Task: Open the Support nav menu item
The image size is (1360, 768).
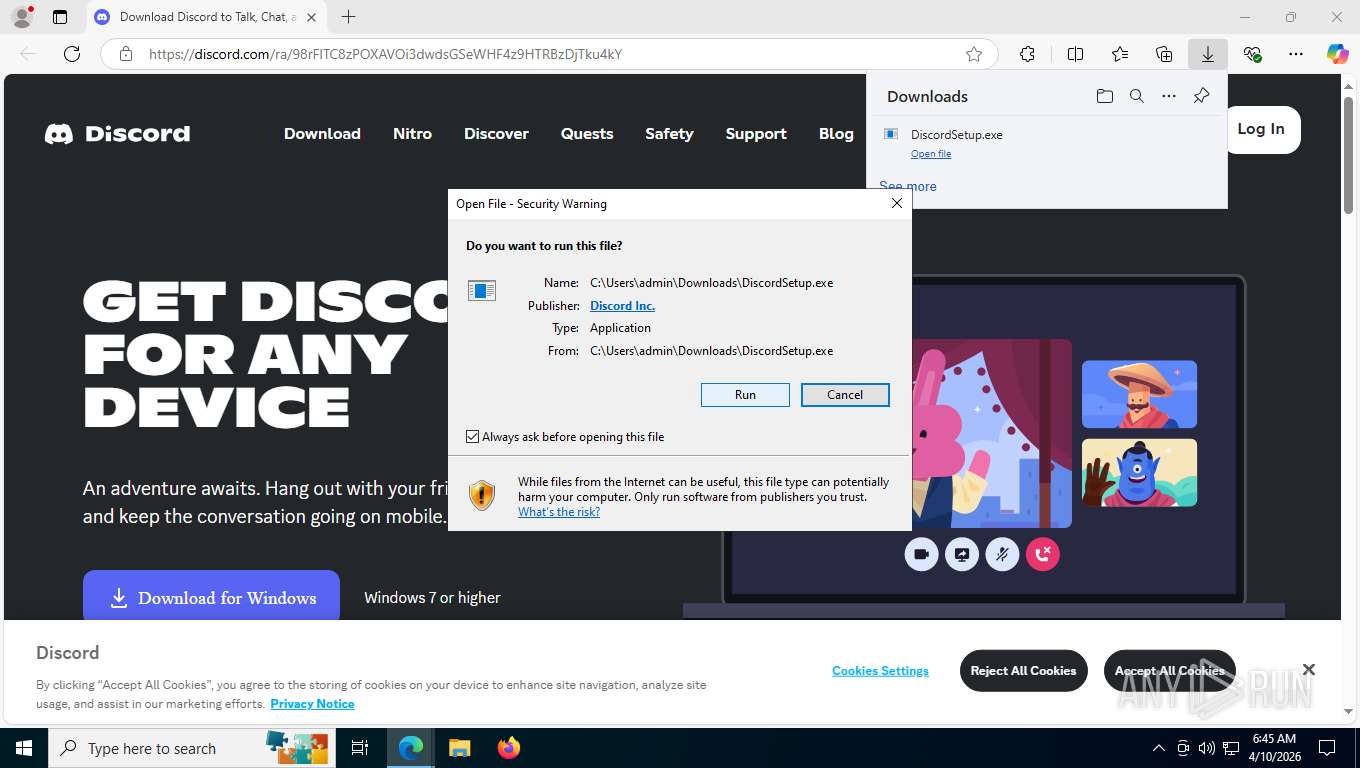Action: (x=756, y=133)
